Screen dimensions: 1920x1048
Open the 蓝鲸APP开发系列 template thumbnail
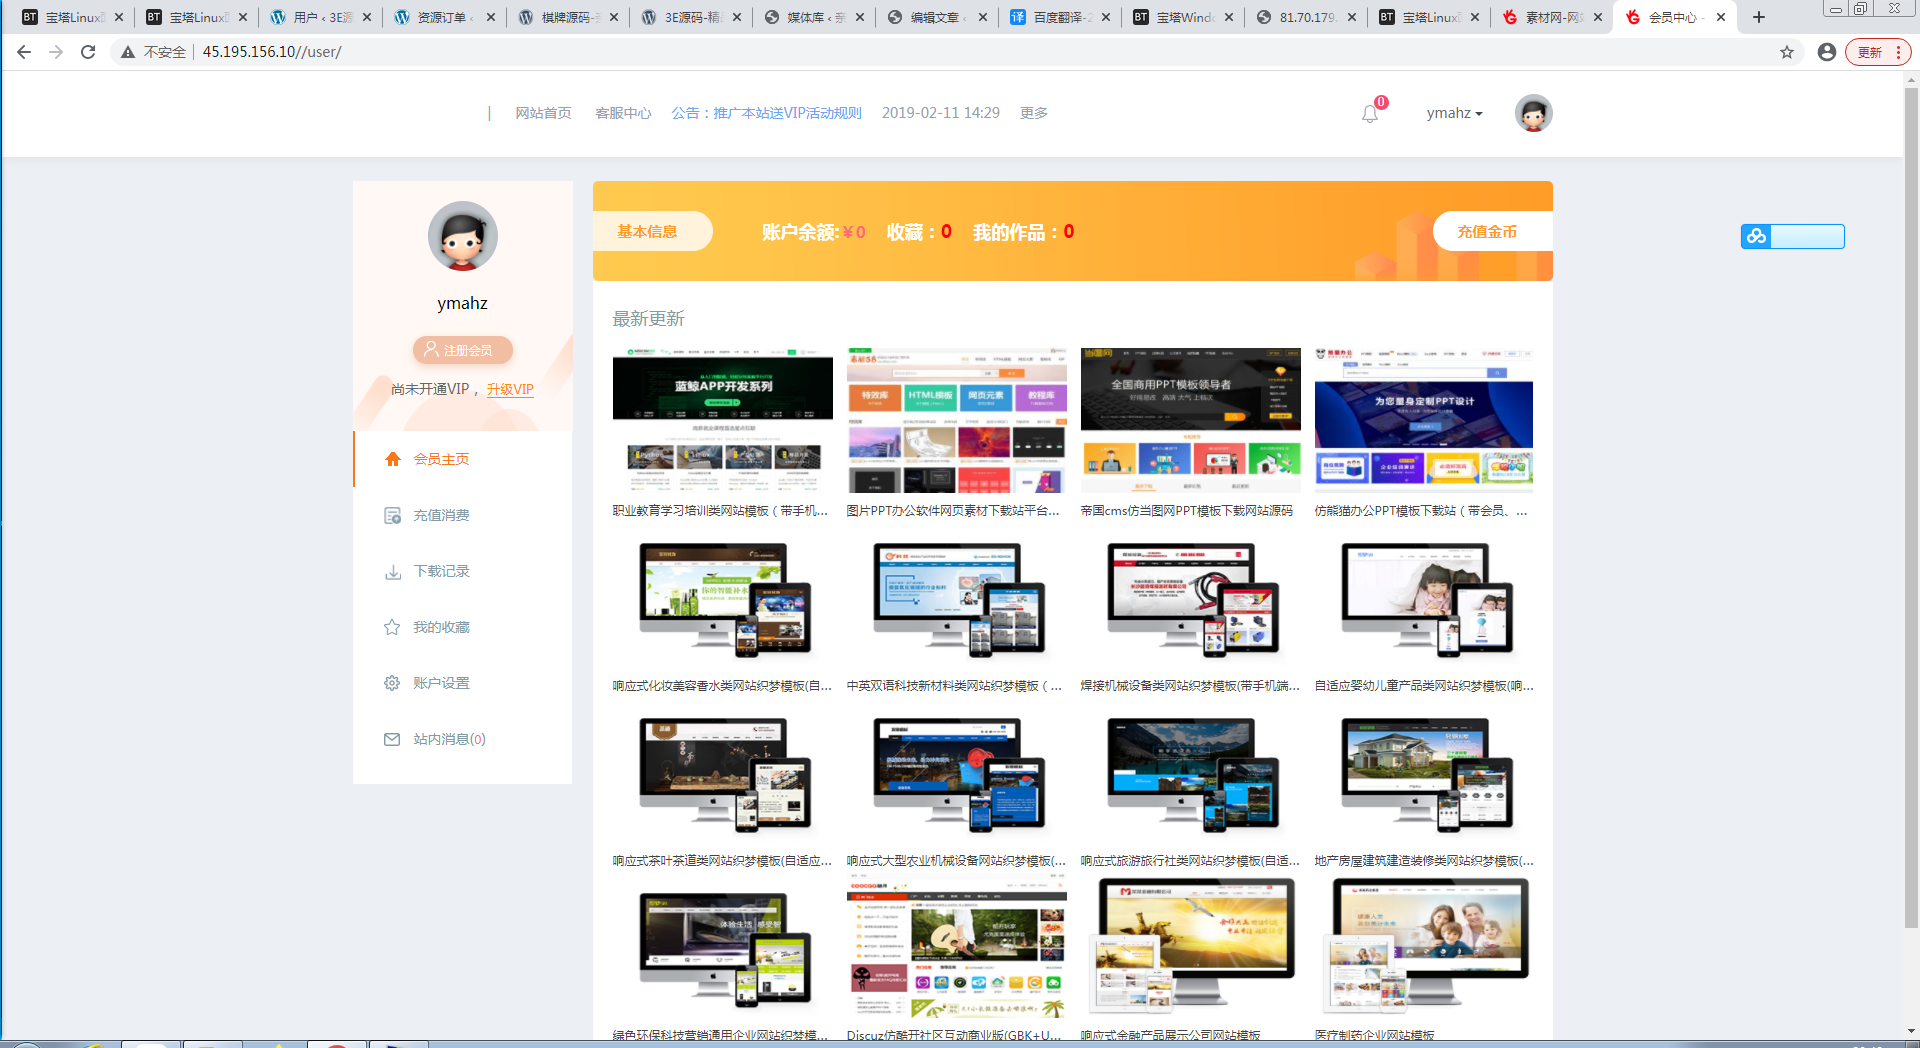(722, 419)
